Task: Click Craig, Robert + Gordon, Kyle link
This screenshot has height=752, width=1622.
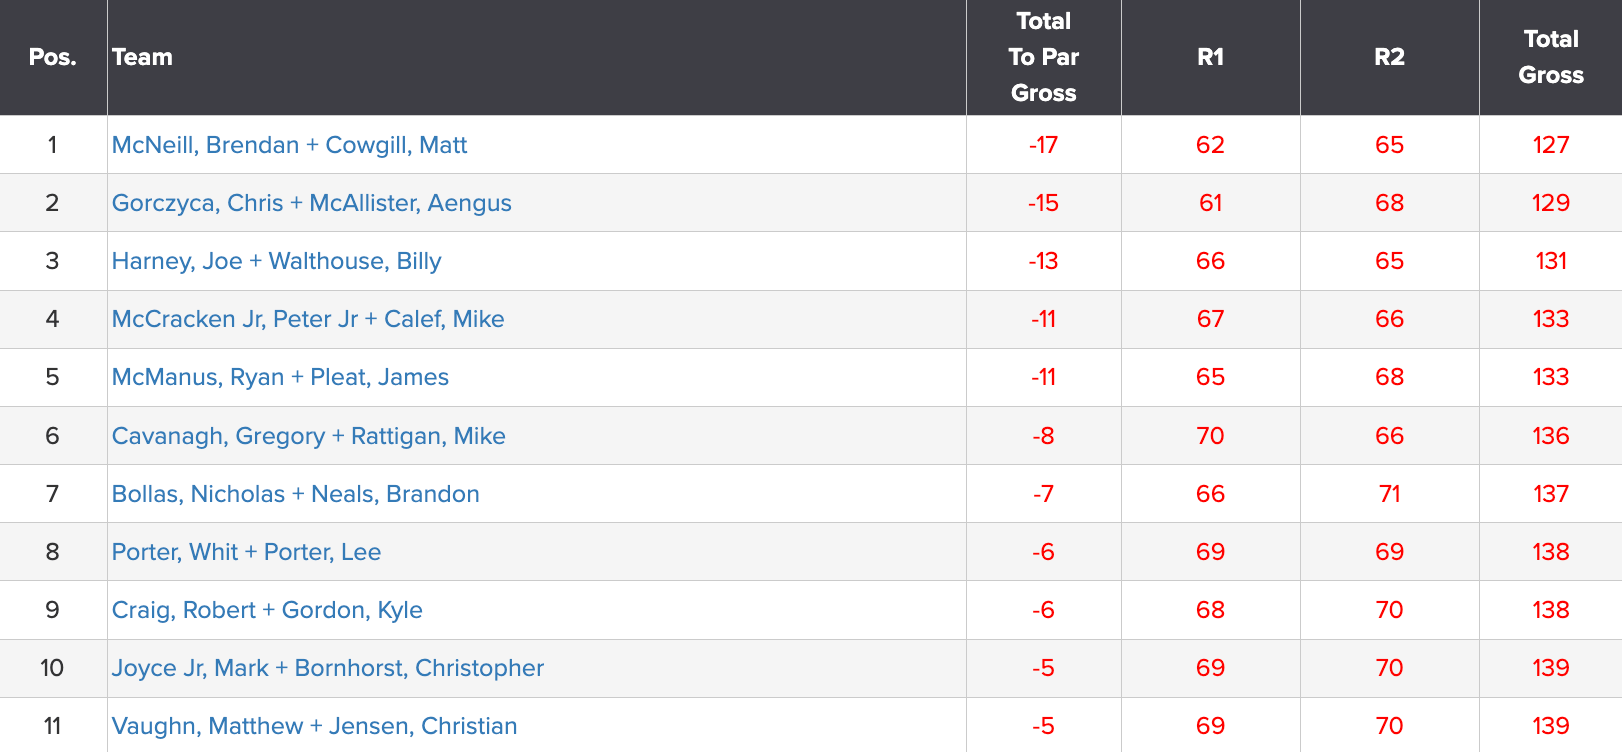Action: click(x=267, y=610)
